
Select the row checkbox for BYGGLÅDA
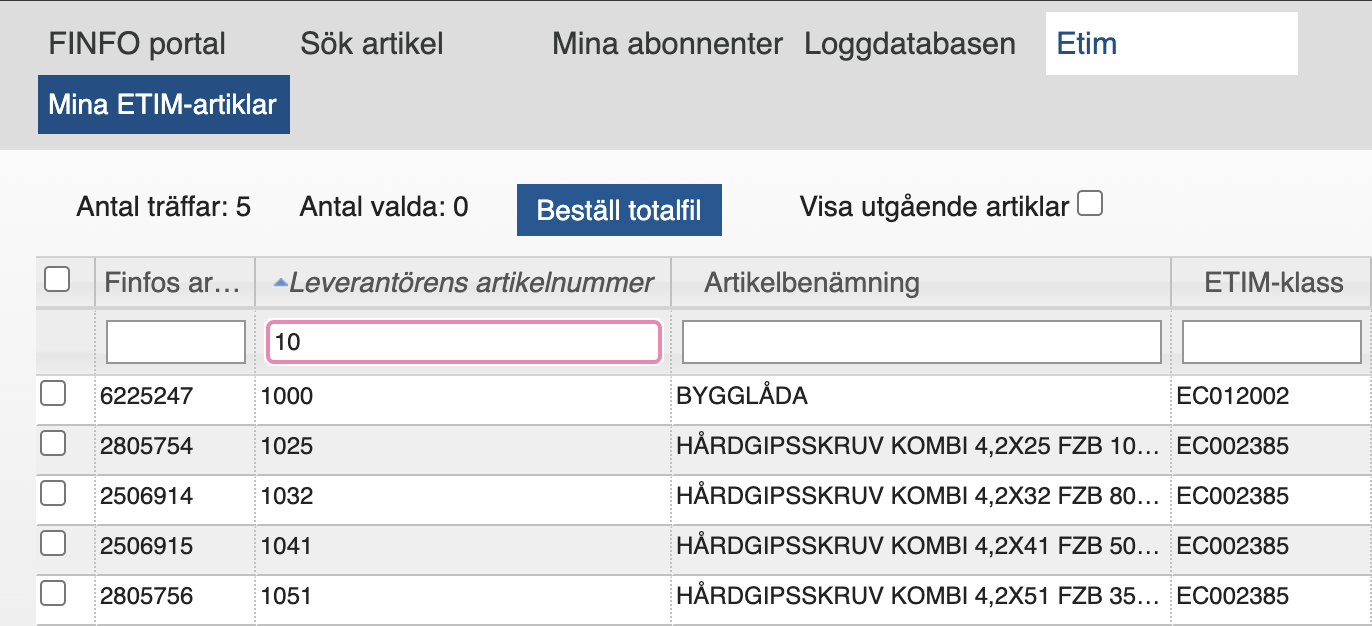(x=53, y=394)
